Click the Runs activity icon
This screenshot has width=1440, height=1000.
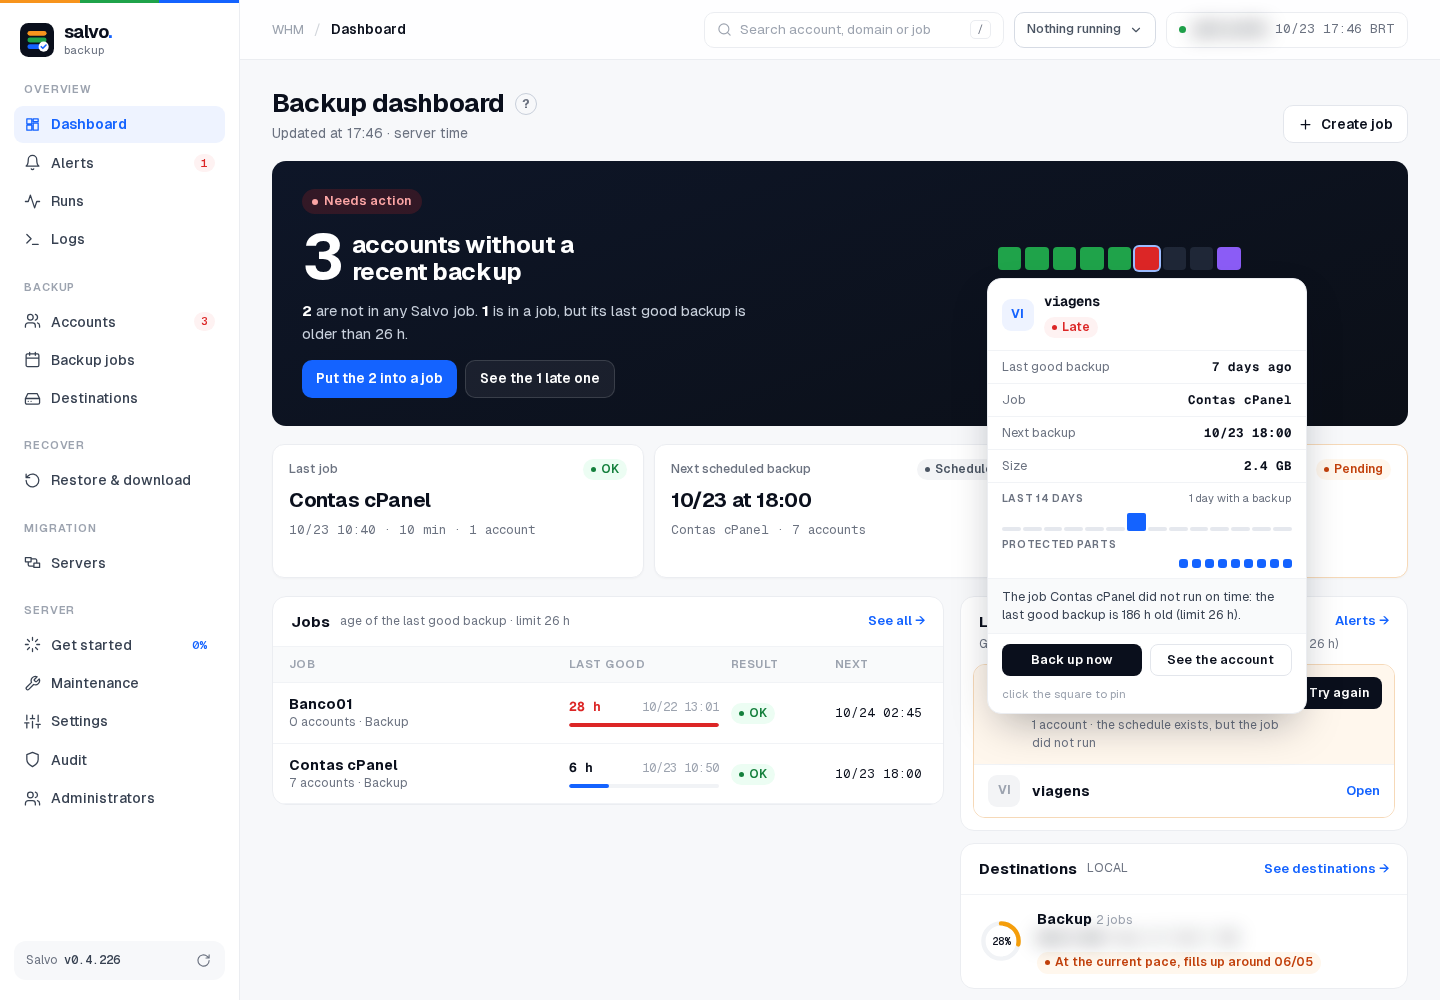[32, 201]
